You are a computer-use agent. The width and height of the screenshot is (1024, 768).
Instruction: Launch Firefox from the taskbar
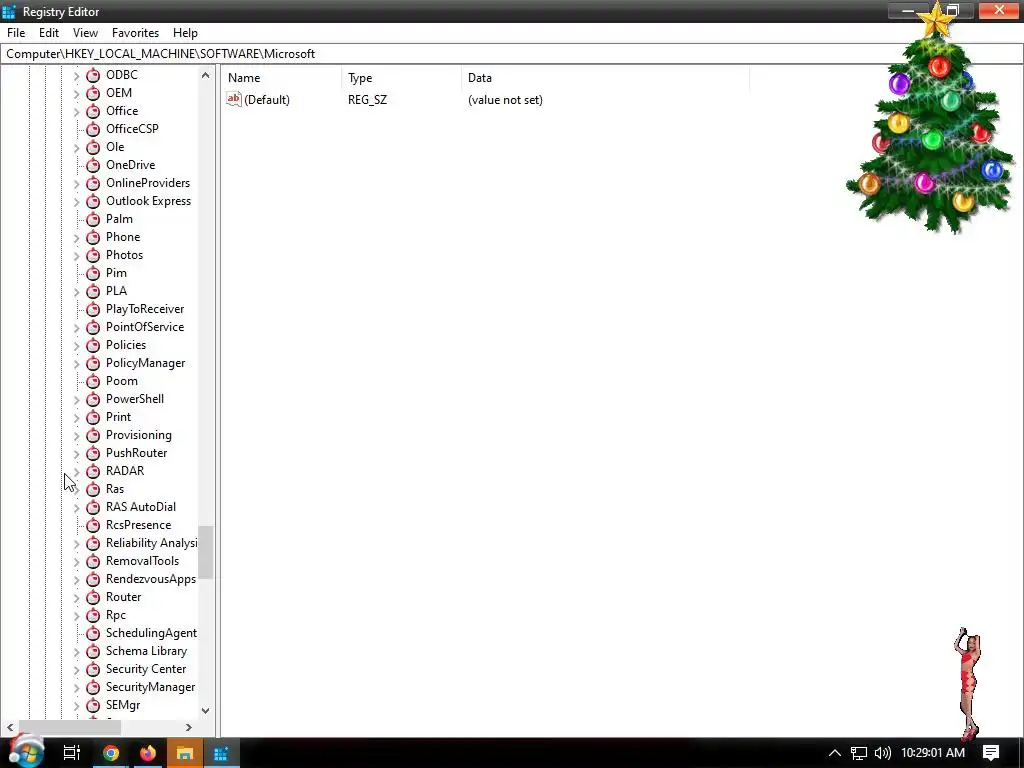point(148,754)
